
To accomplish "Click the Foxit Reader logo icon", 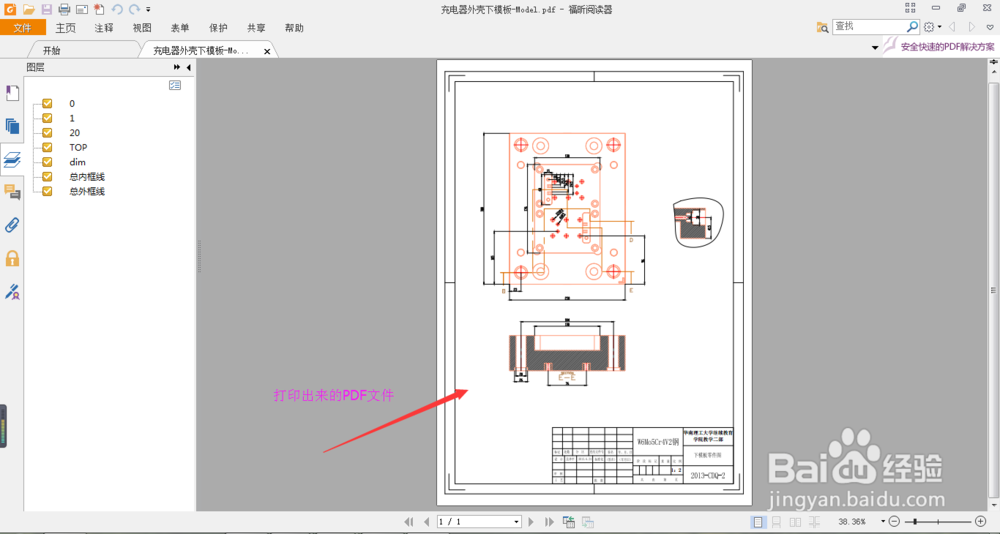I will (x=9, y=9).
